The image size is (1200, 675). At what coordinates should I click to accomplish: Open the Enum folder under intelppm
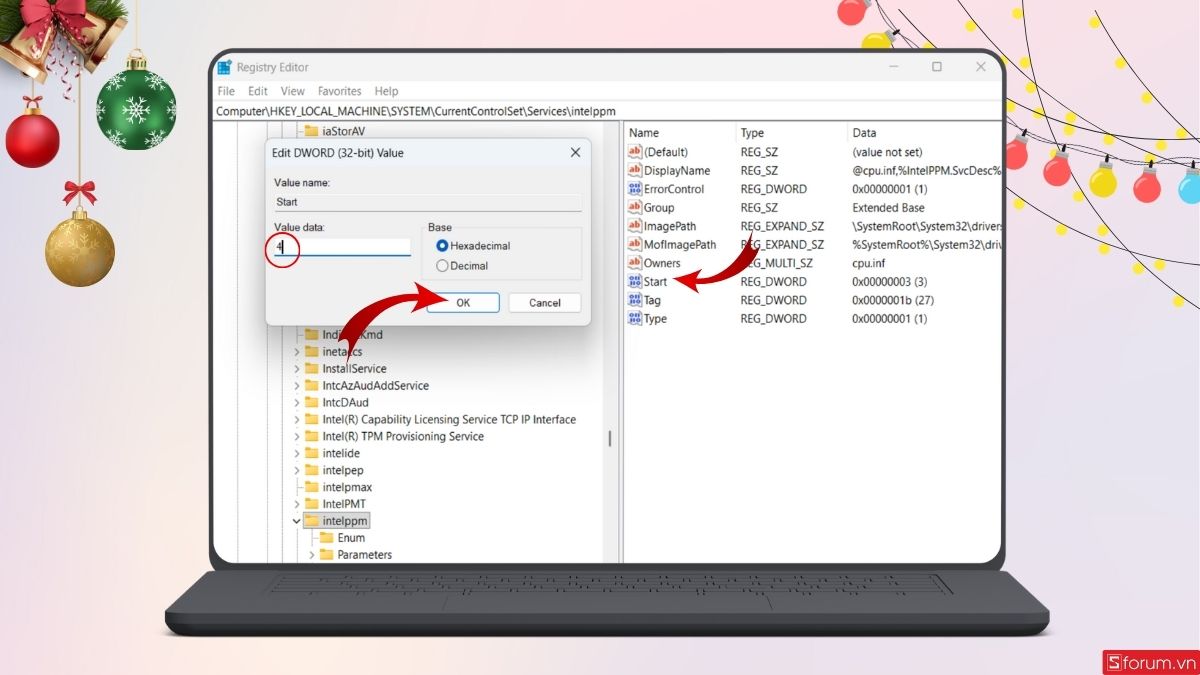pos(350,537)
